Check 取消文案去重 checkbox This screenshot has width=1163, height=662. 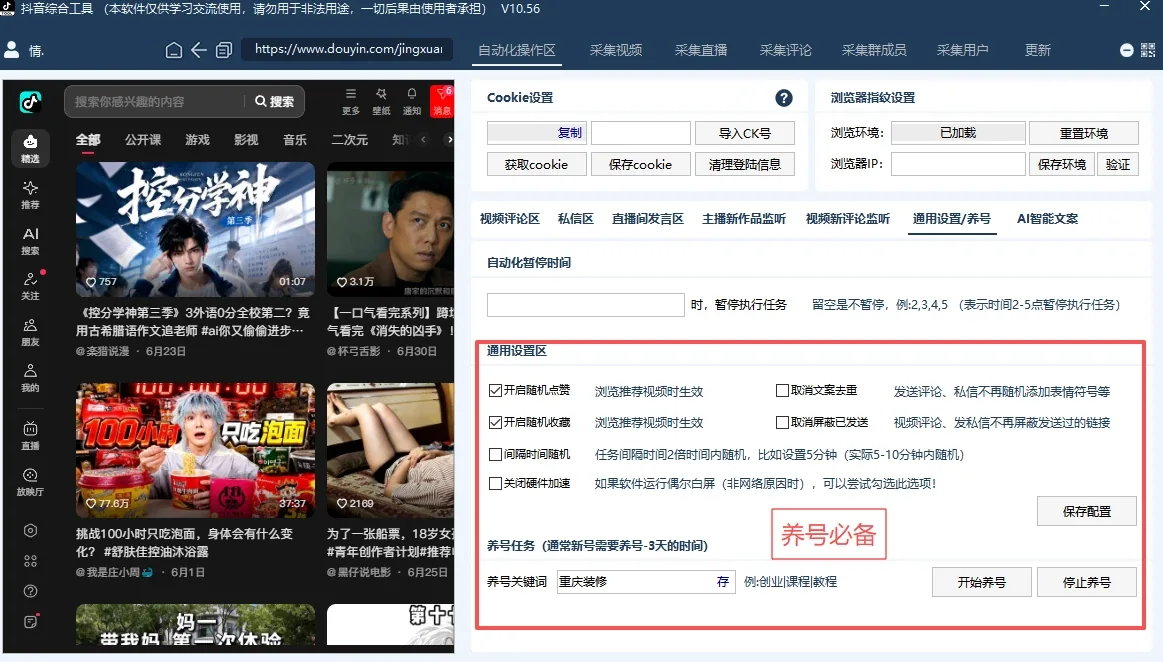782,391
